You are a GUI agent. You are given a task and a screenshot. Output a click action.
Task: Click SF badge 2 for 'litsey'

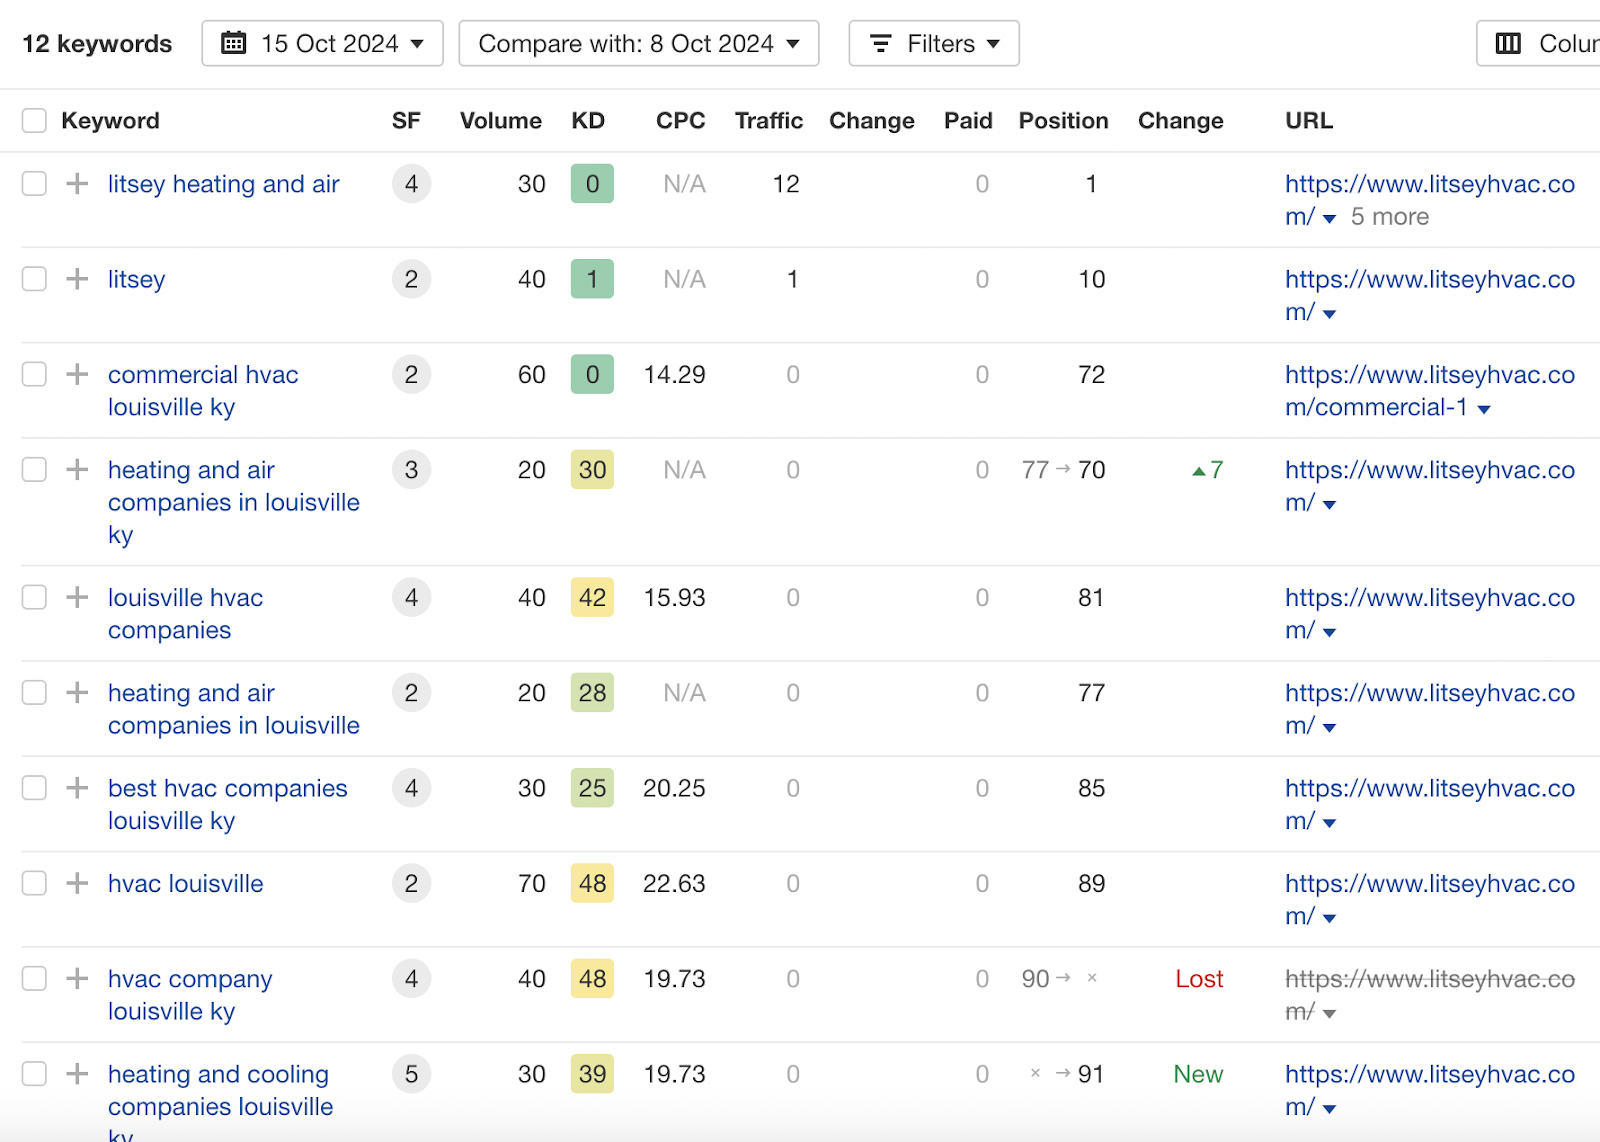coord(411,279)
